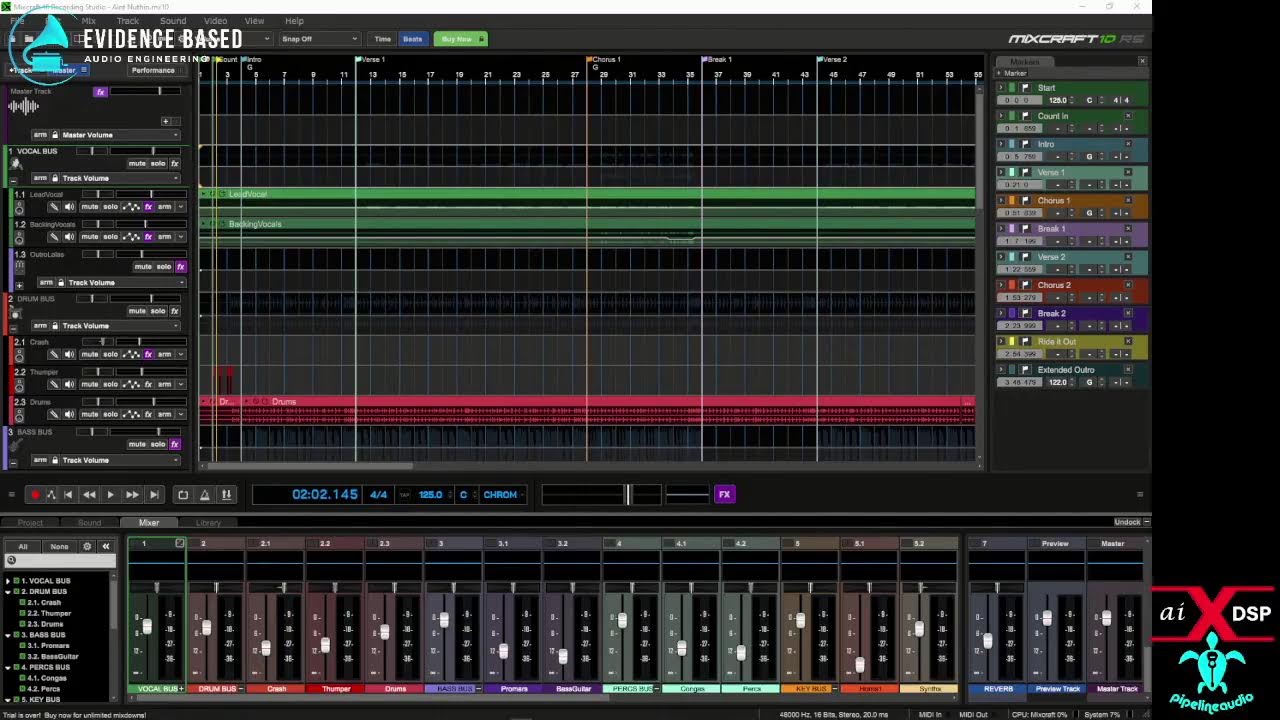Rewind to start in transport
Image resolution: width=1280 pixels, height=720 pixels.
[x=68, y=494]
